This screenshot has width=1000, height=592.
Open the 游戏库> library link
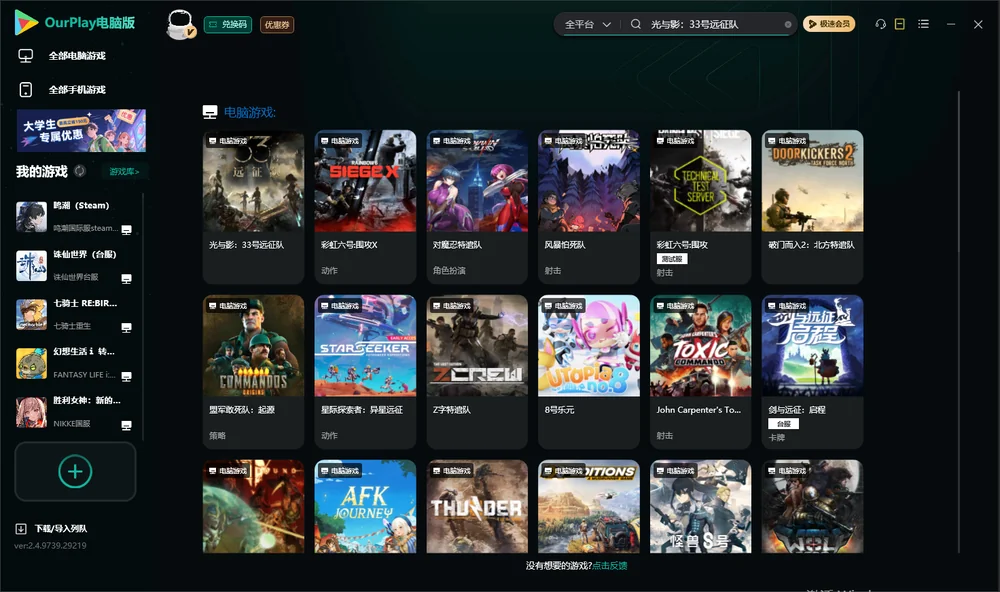(124, 172)
